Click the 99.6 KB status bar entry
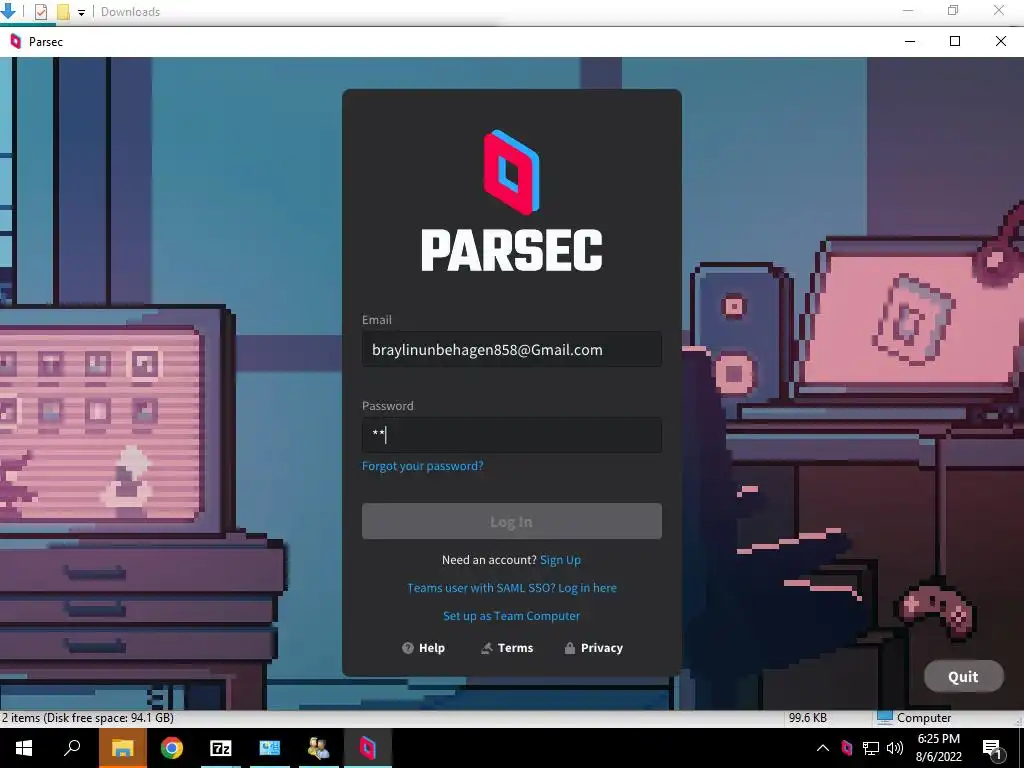Viewport: 1024px width, 768px height. coord(807,718)
